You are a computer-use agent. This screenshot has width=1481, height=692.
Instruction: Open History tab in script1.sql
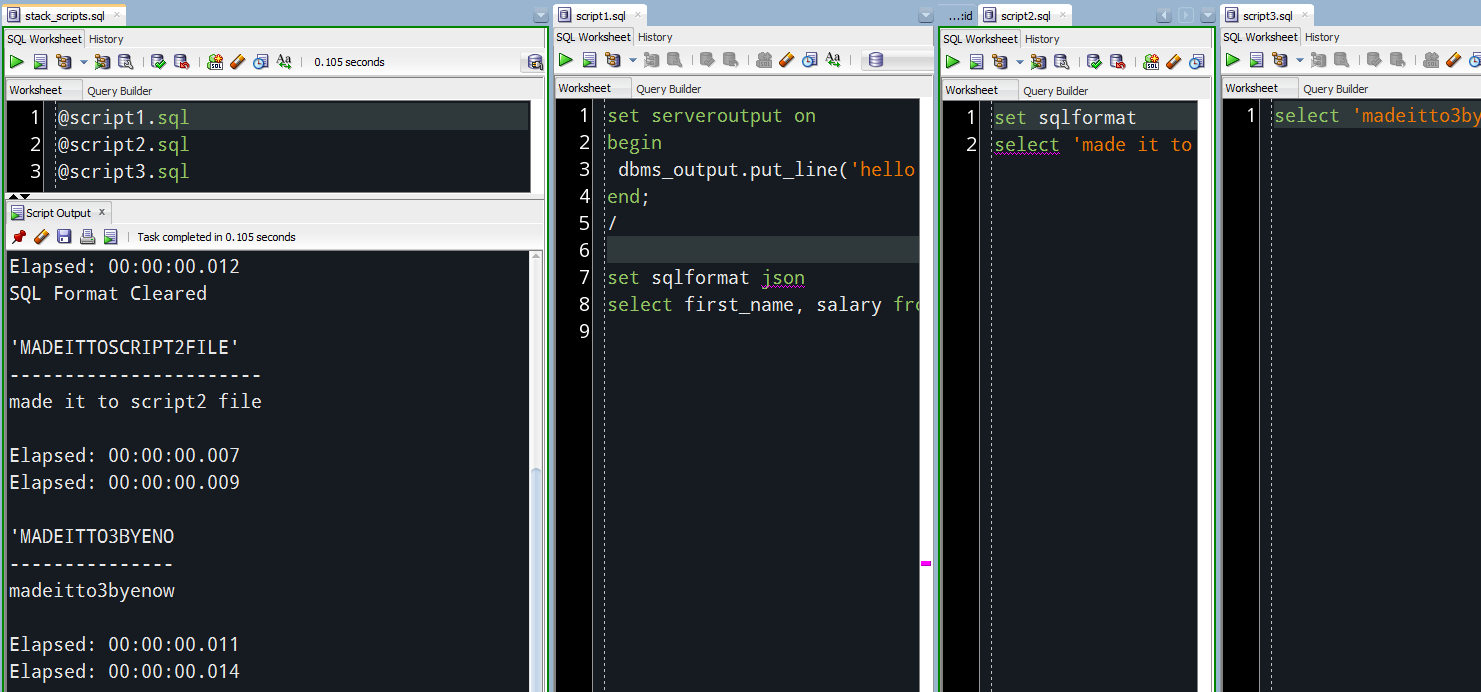point(655,37)
